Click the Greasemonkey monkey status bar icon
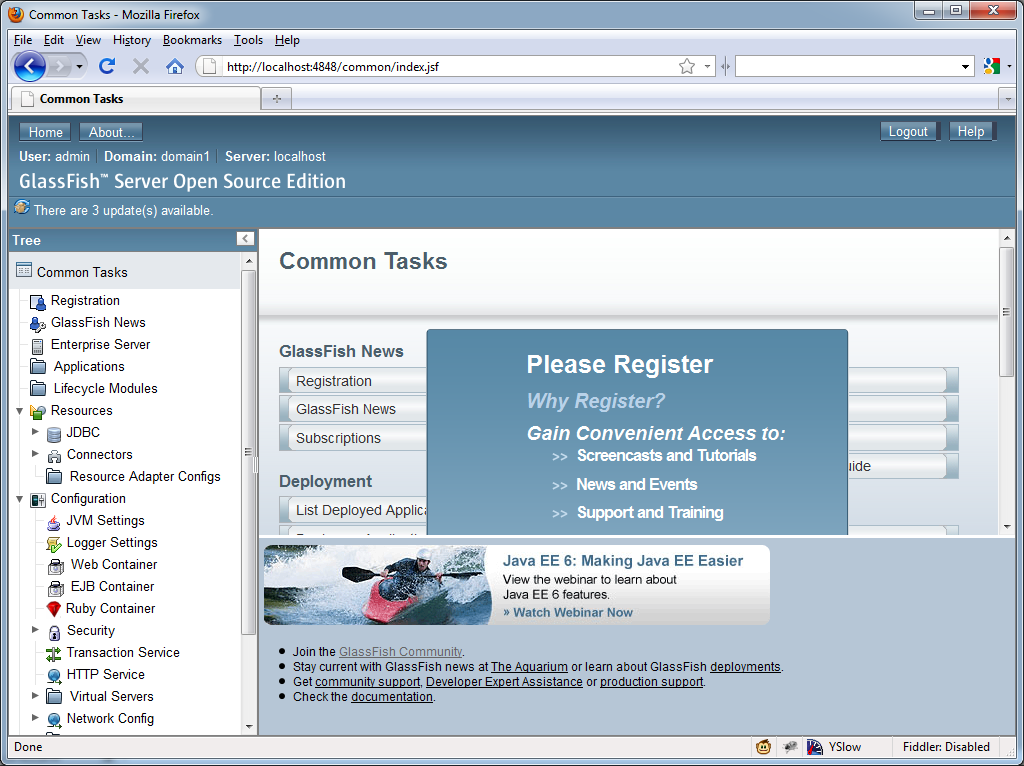This screenshot has height=766, width=1024. click(763, 746)
